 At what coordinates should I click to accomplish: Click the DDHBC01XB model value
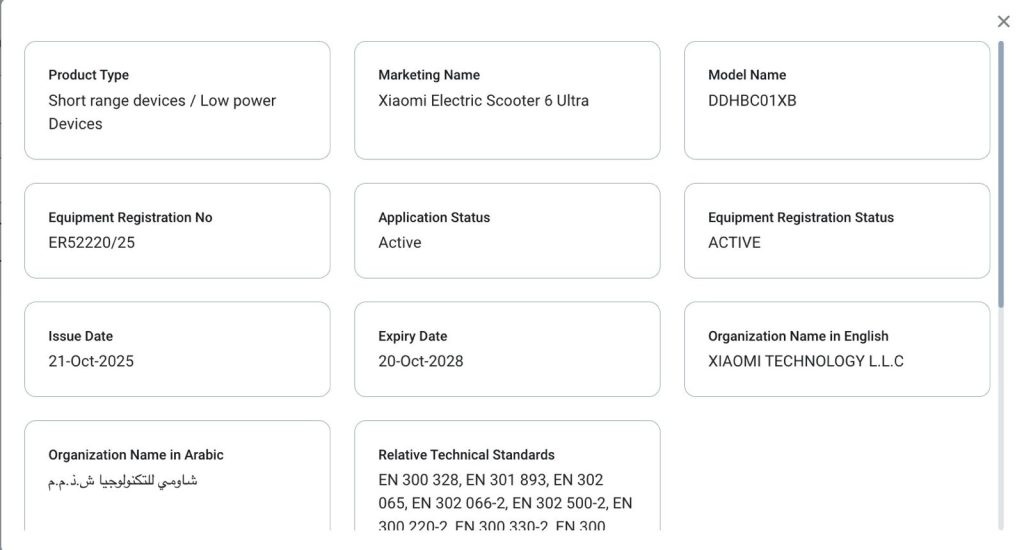coord(752,101)
